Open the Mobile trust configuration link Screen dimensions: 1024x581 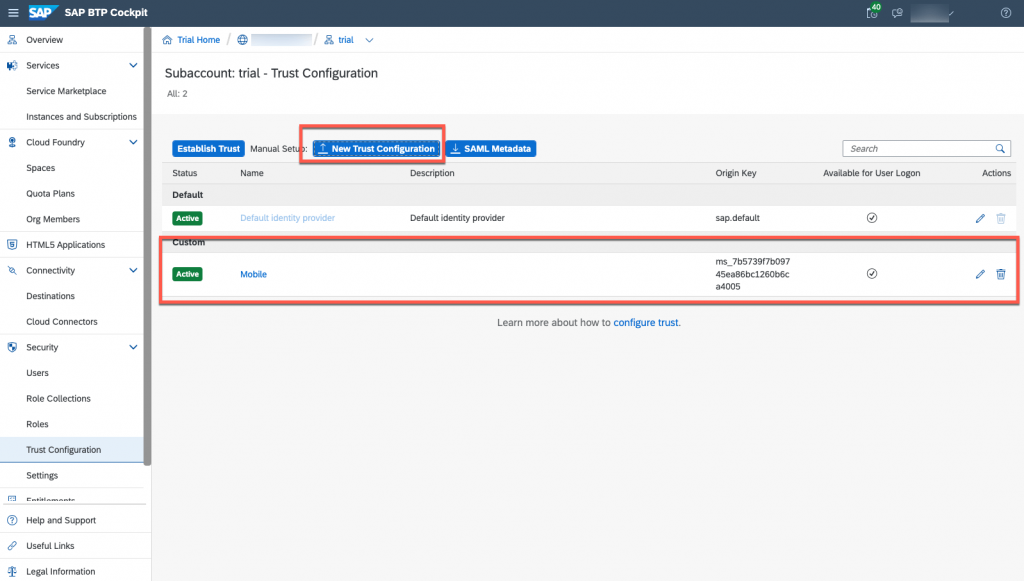253,274
